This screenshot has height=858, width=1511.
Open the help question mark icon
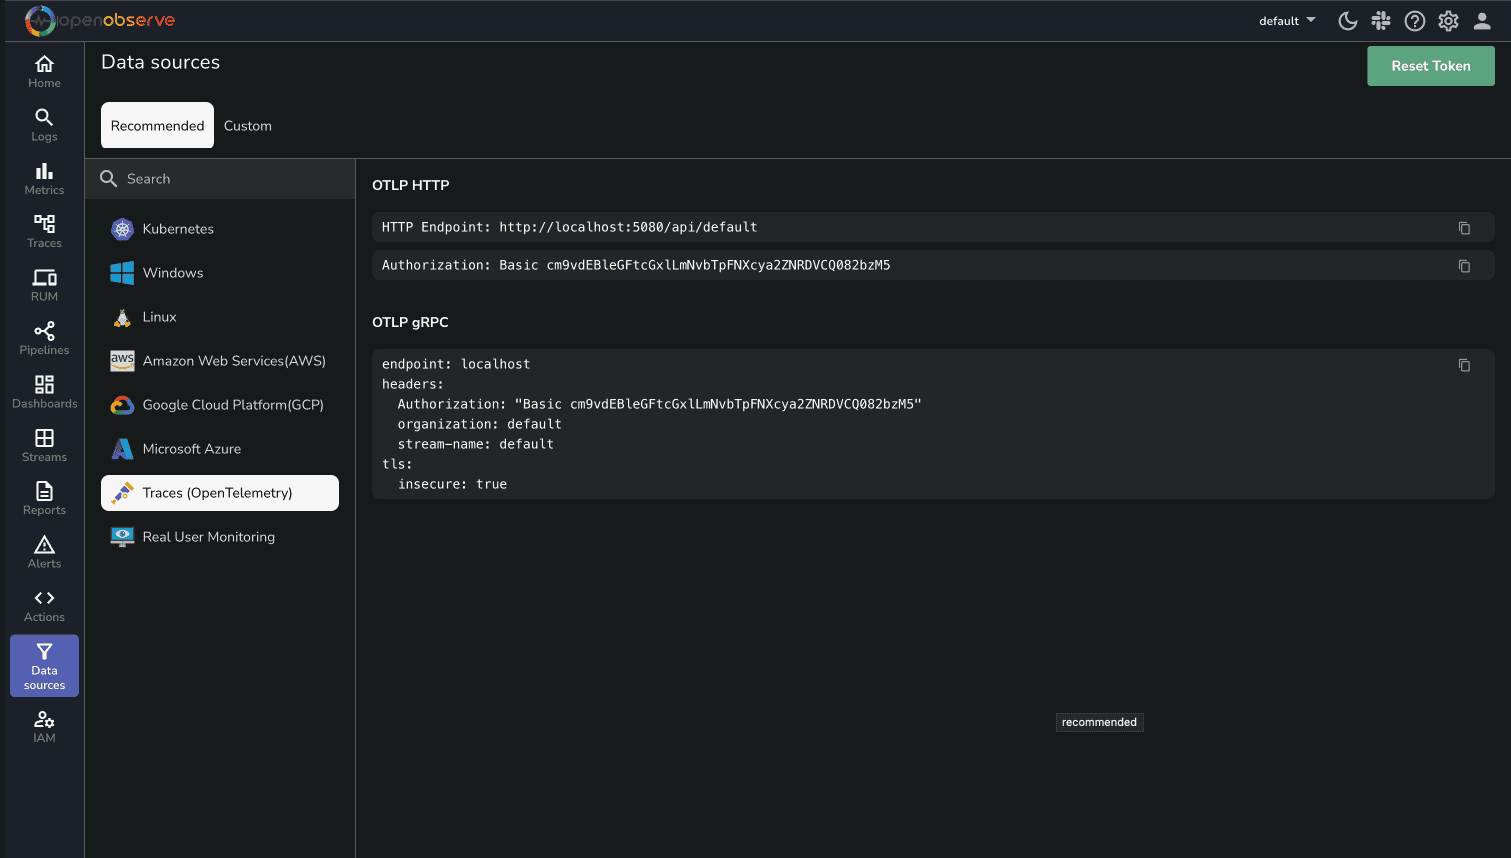tap(1414, 21)
